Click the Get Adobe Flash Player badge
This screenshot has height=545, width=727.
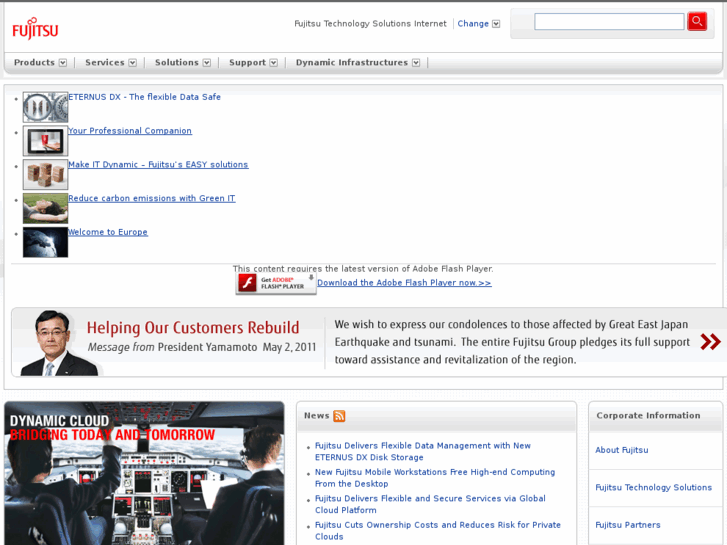point(276,283)
